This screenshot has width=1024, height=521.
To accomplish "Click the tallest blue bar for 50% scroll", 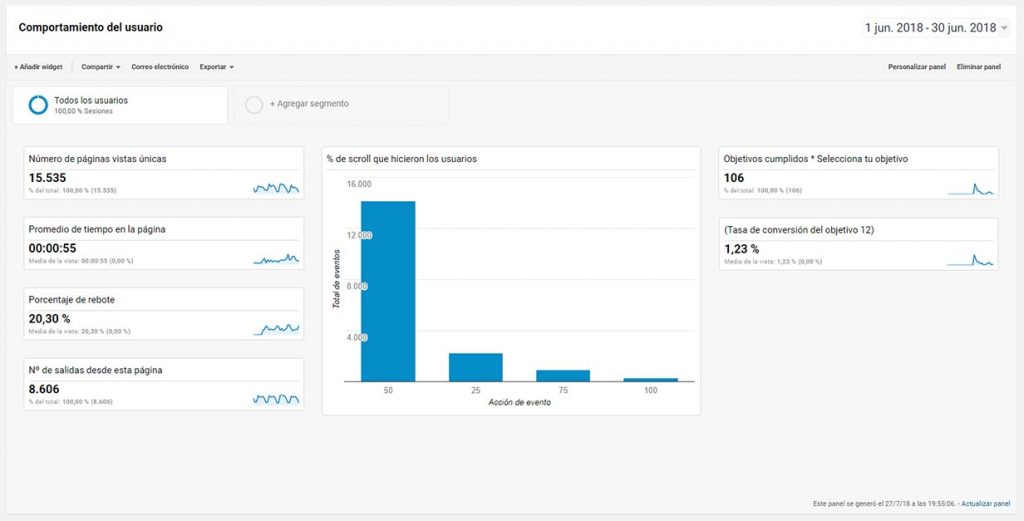I will (x=388, y=290).
